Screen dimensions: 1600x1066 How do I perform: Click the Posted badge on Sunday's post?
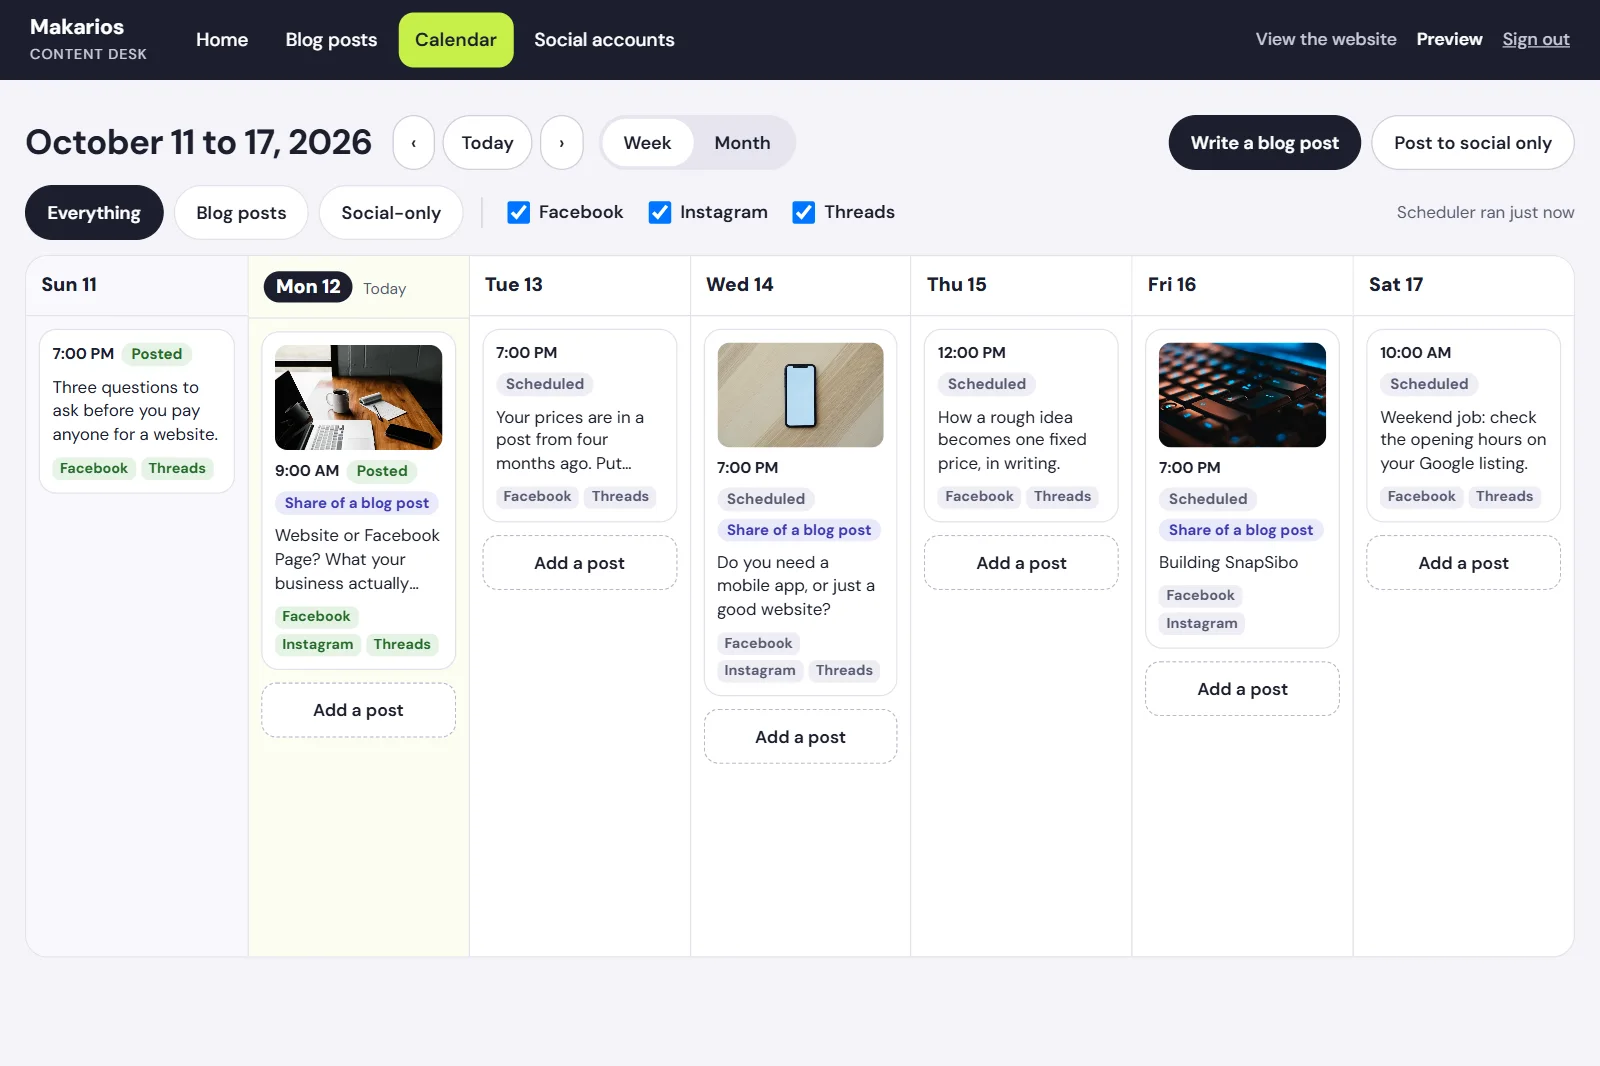[157, 354]
